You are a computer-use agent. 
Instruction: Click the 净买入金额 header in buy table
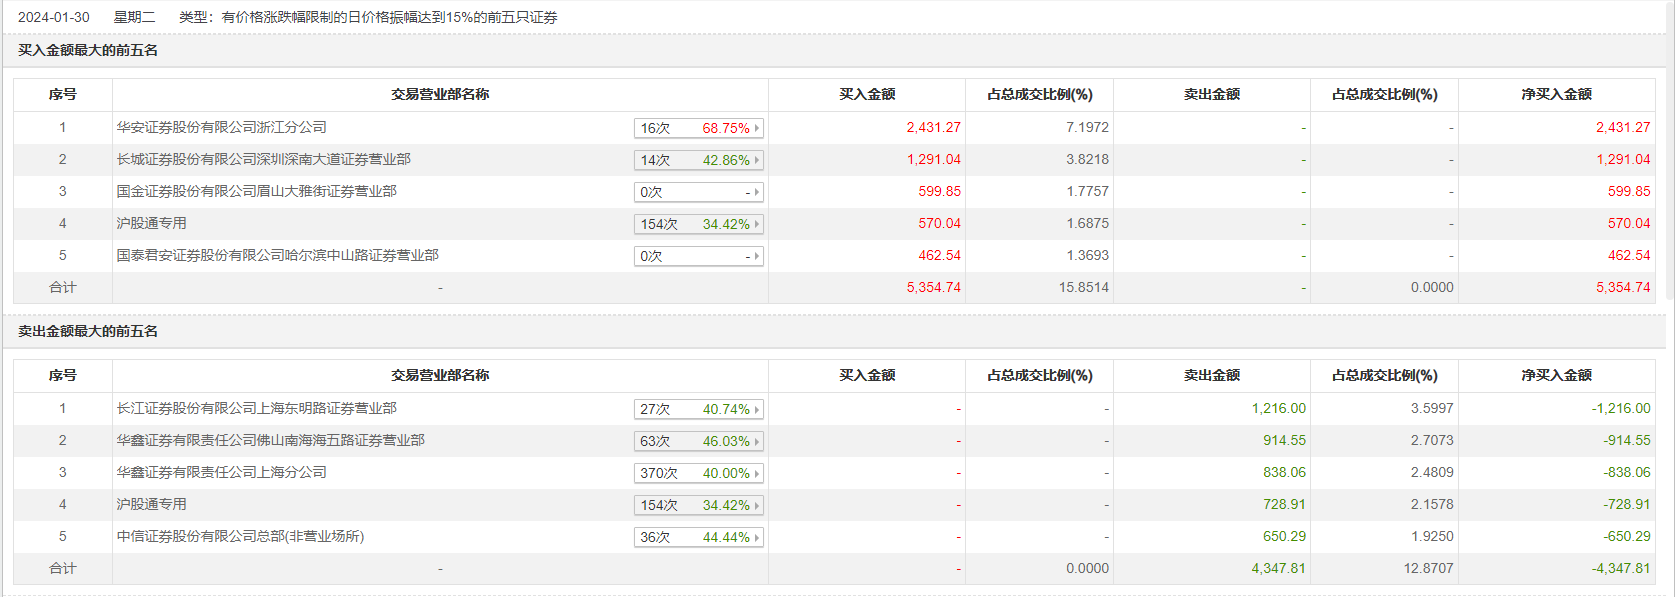tap(1556, 94)
